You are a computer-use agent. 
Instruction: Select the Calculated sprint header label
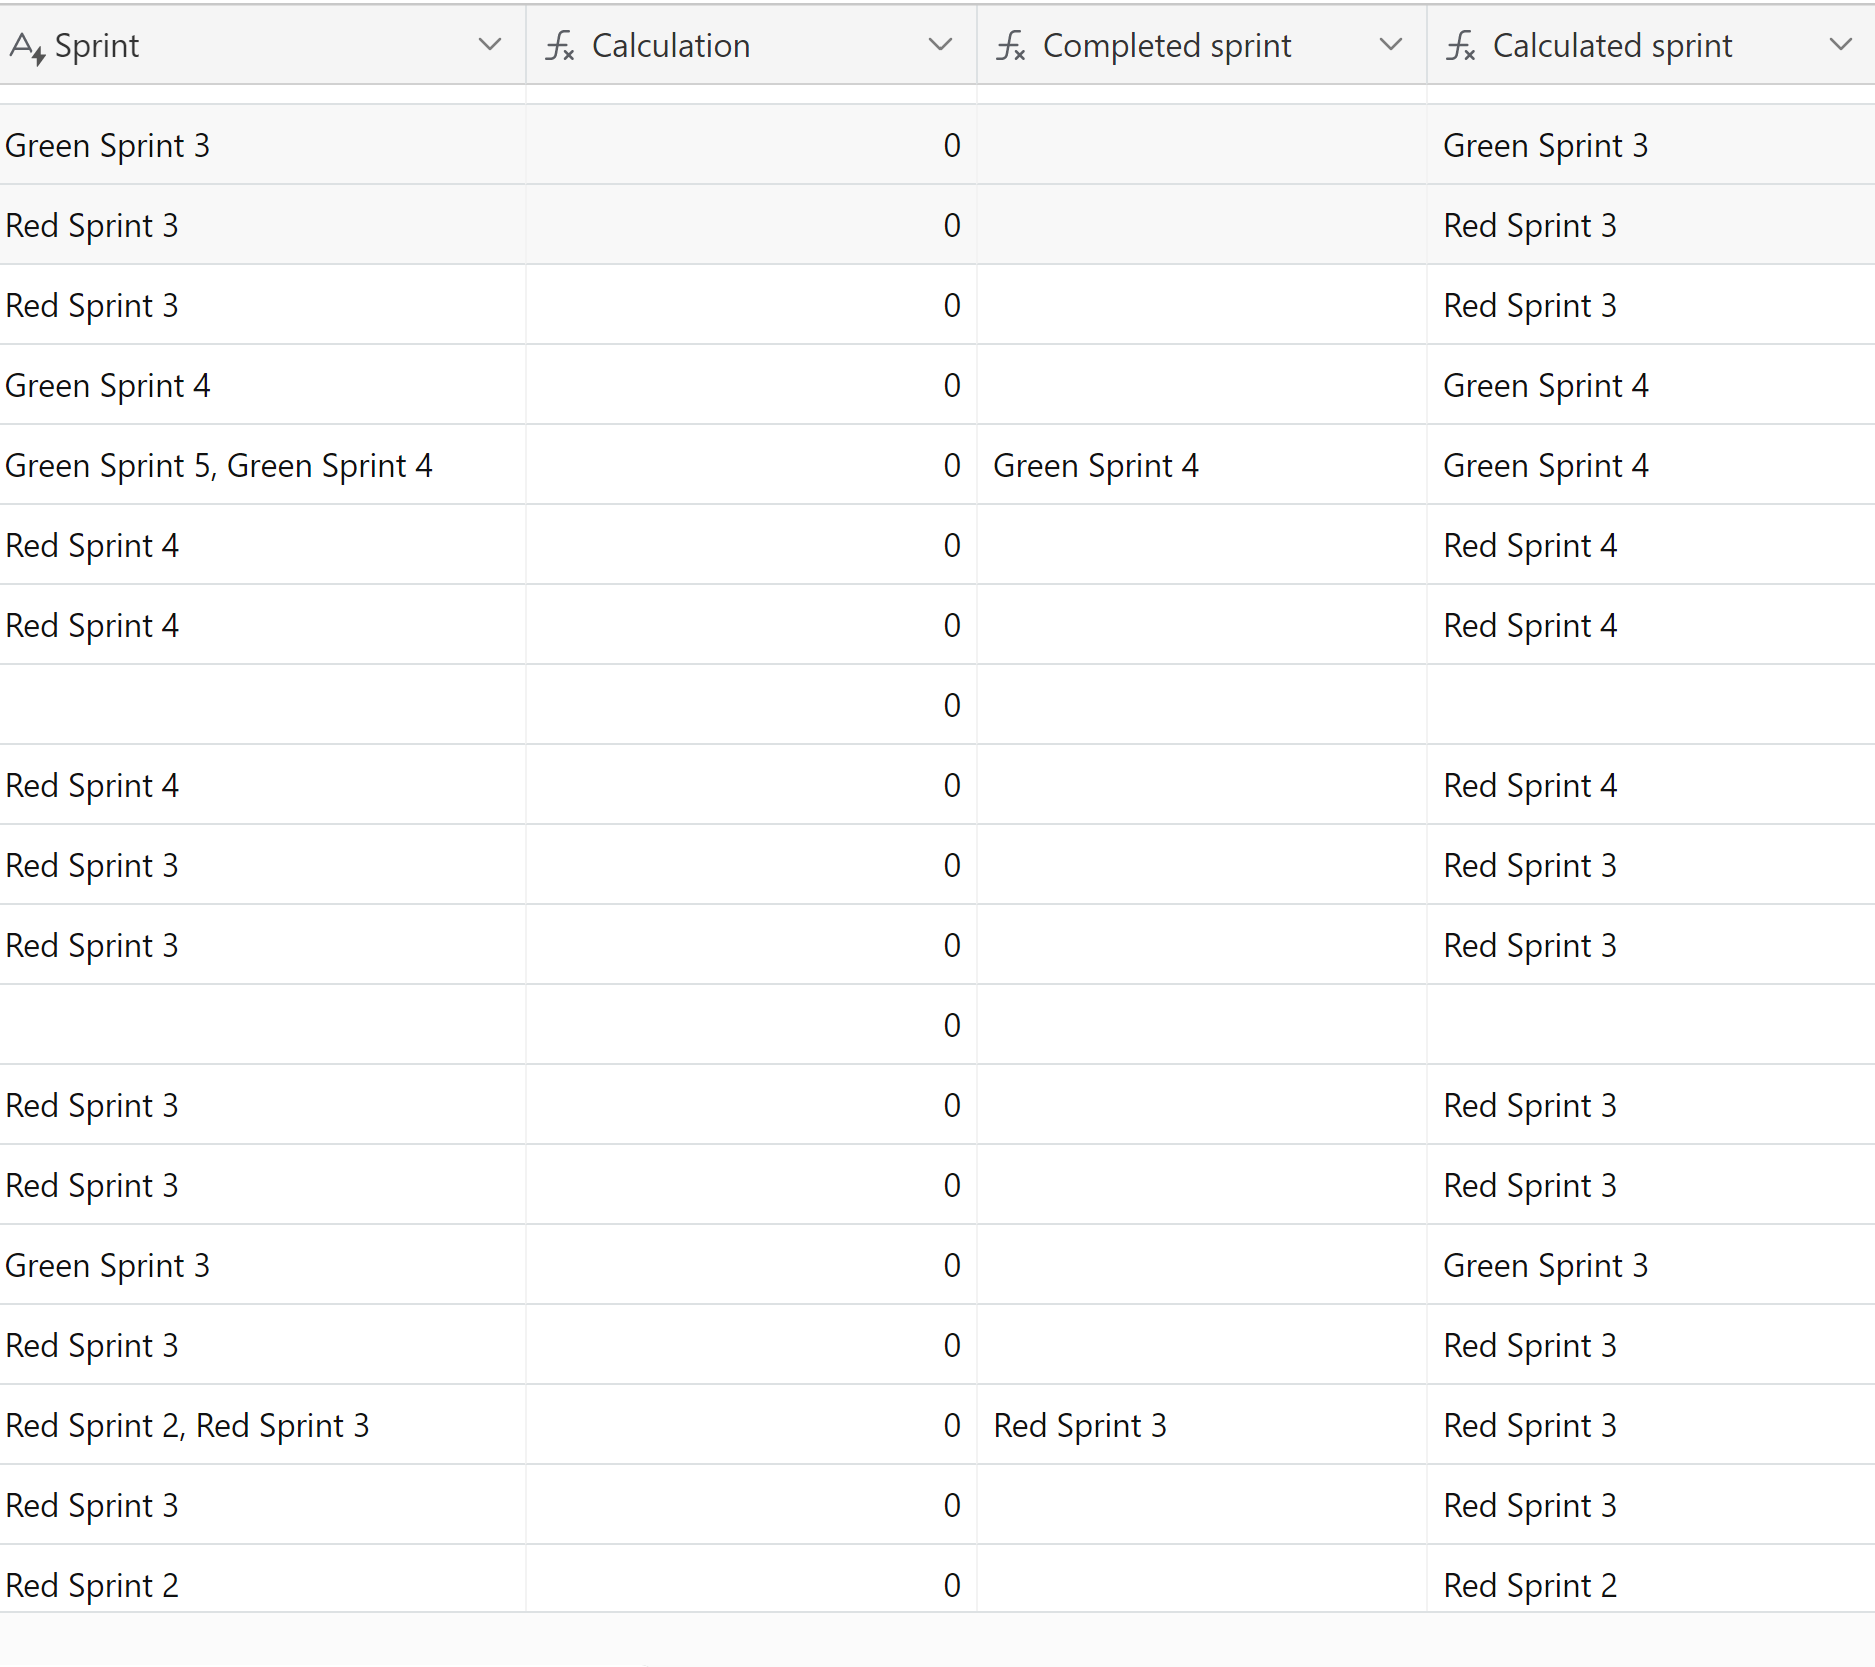[x=1612, y=46]
